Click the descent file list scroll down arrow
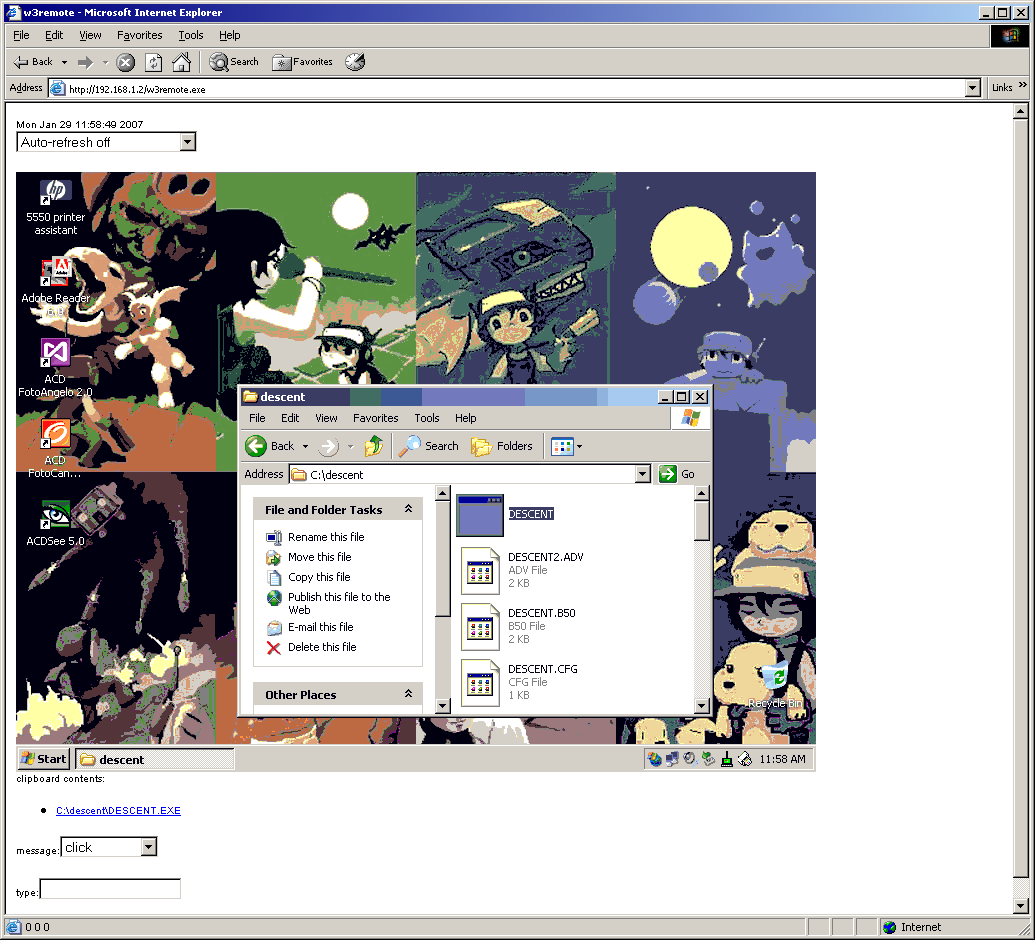Image resolution: width=1035 pixels, height=940 pixels. click(702, 706)
